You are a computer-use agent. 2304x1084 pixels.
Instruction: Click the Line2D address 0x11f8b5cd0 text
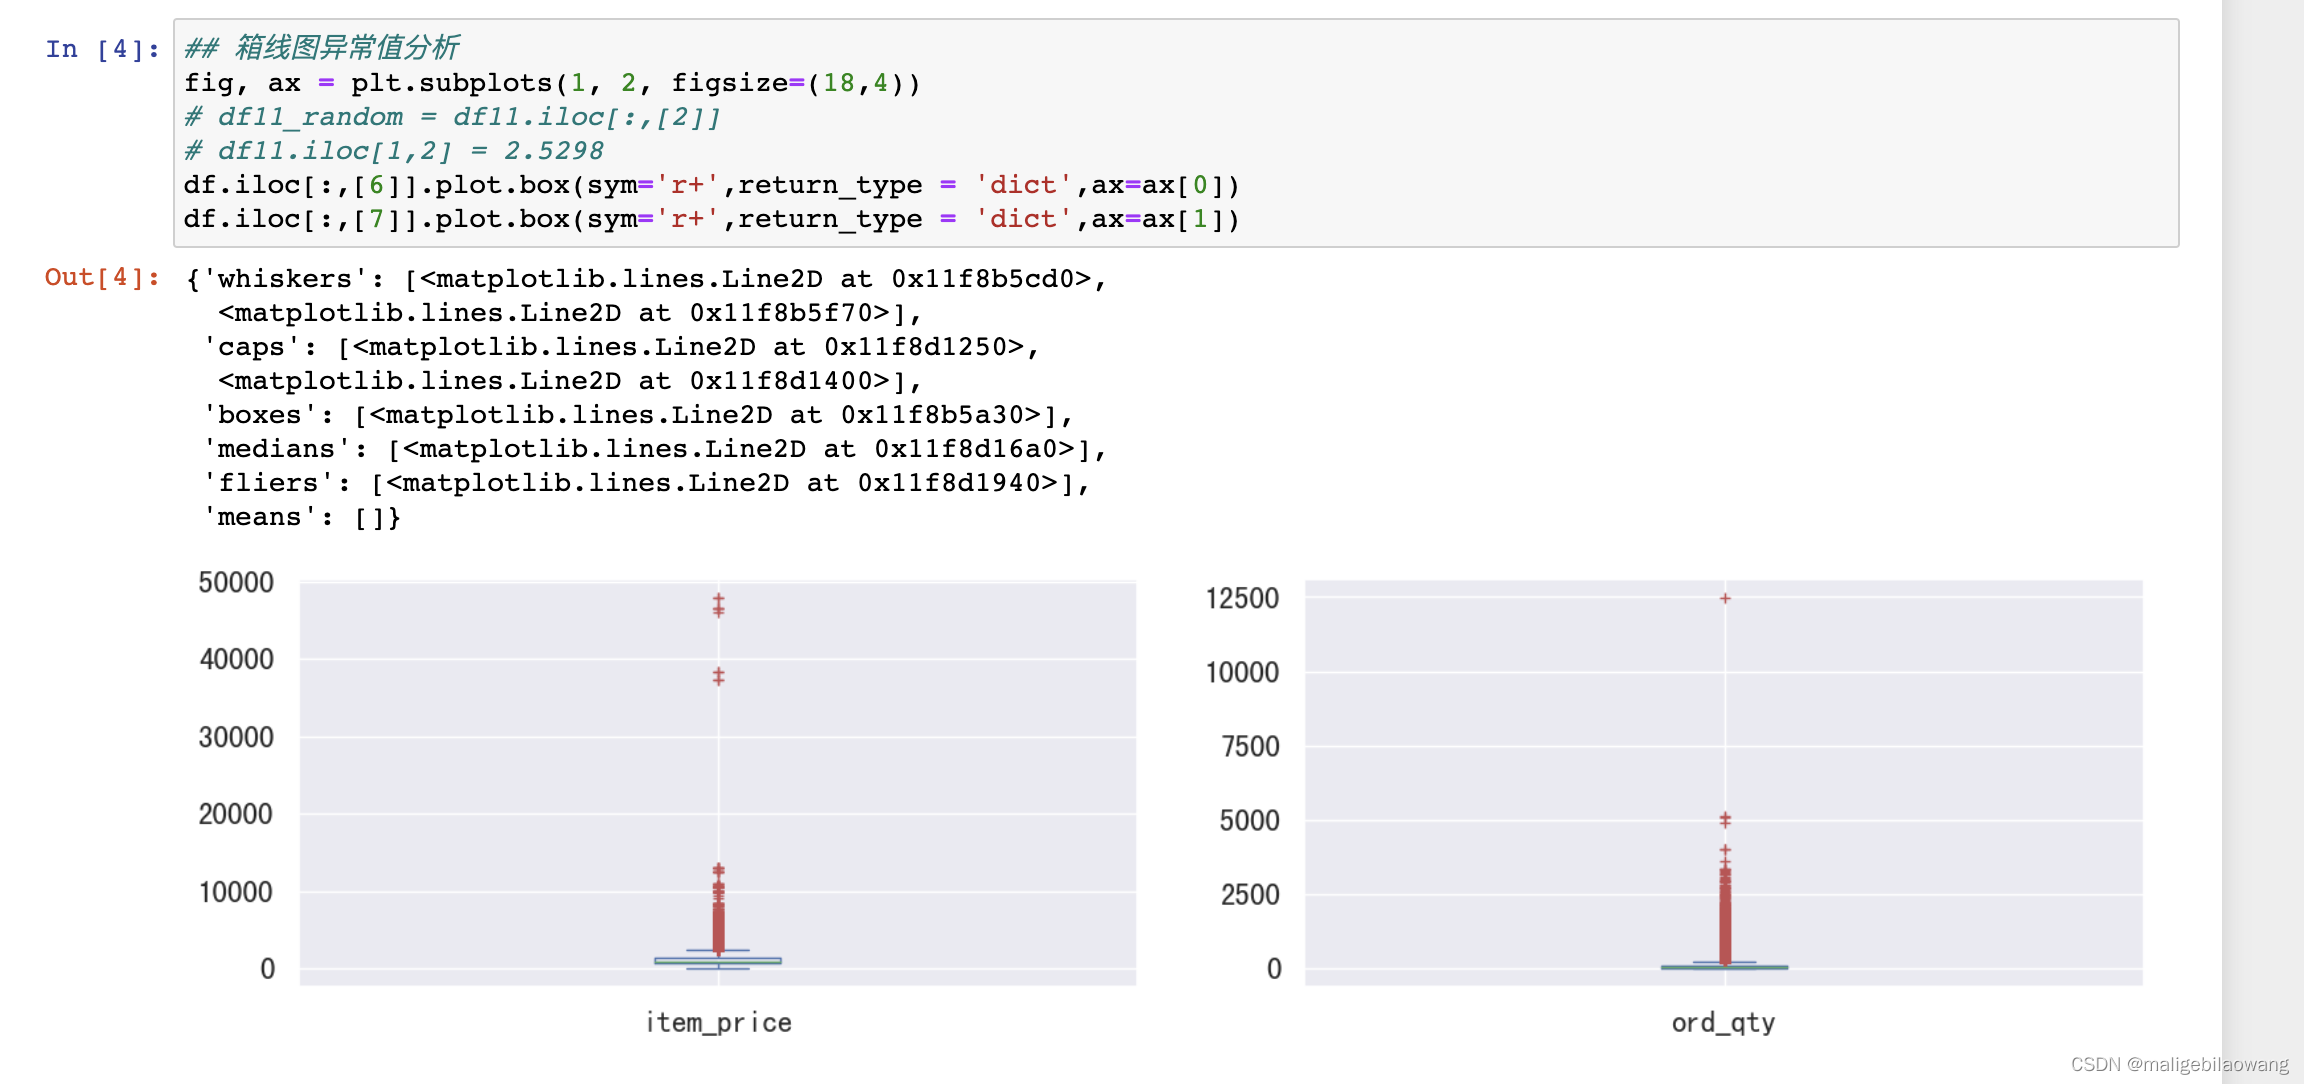[982, 279]
